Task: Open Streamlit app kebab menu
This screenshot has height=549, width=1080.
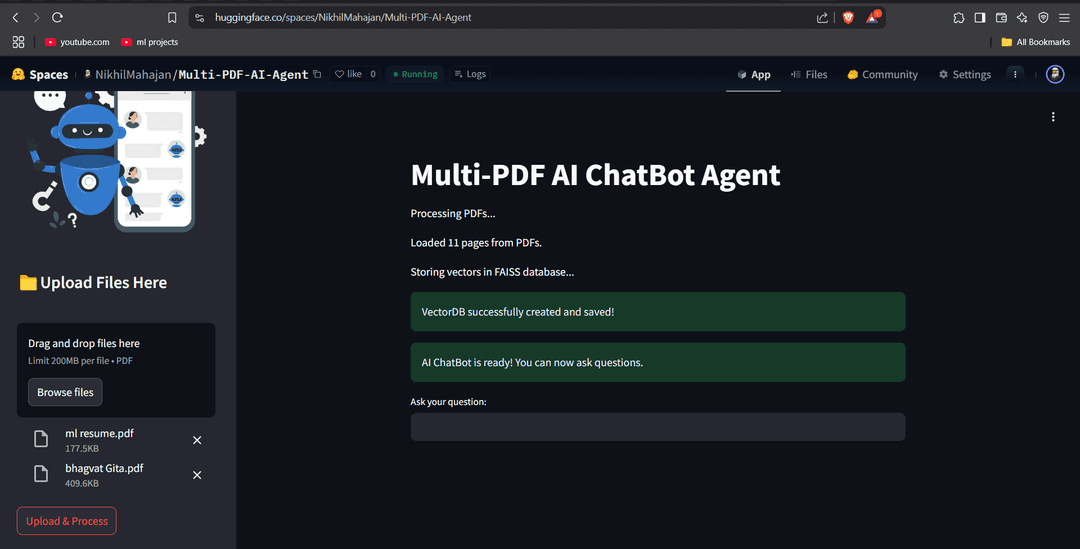Action: 1052,117
